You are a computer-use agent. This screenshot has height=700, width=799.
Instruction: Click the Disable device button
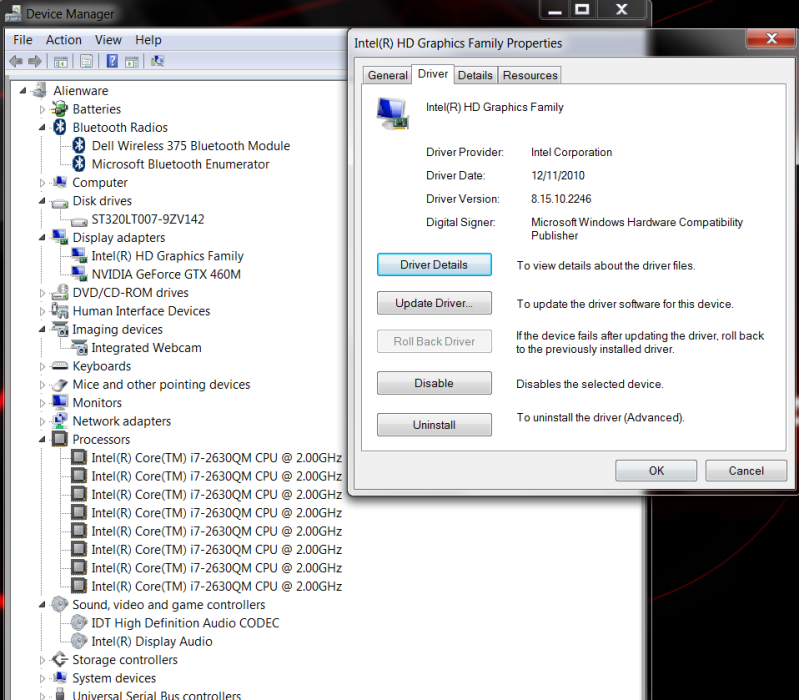[x=434, y=383]
